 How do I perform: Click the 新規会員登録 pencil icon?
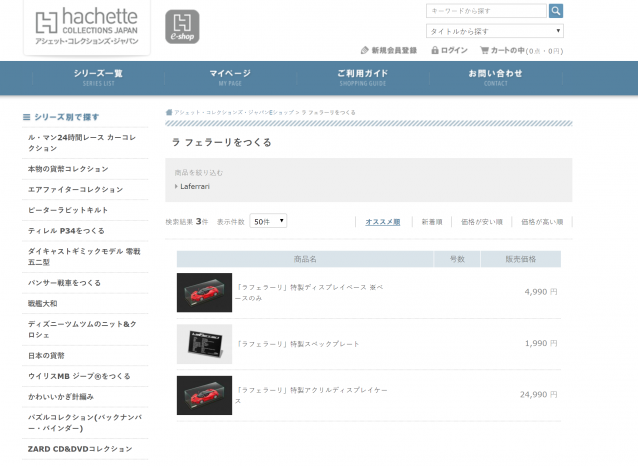(x=365, y=50)
